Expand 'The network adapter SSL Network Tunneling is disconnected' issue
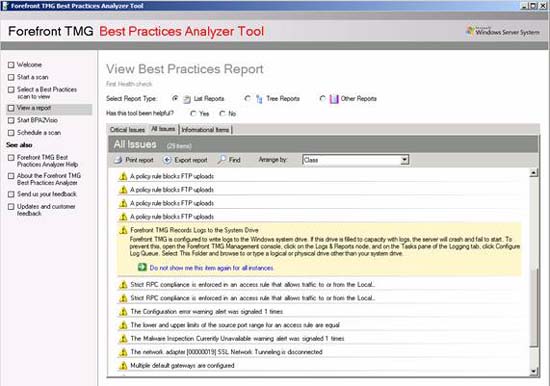This screenshot has height=386, width=550. click(226, 352)
